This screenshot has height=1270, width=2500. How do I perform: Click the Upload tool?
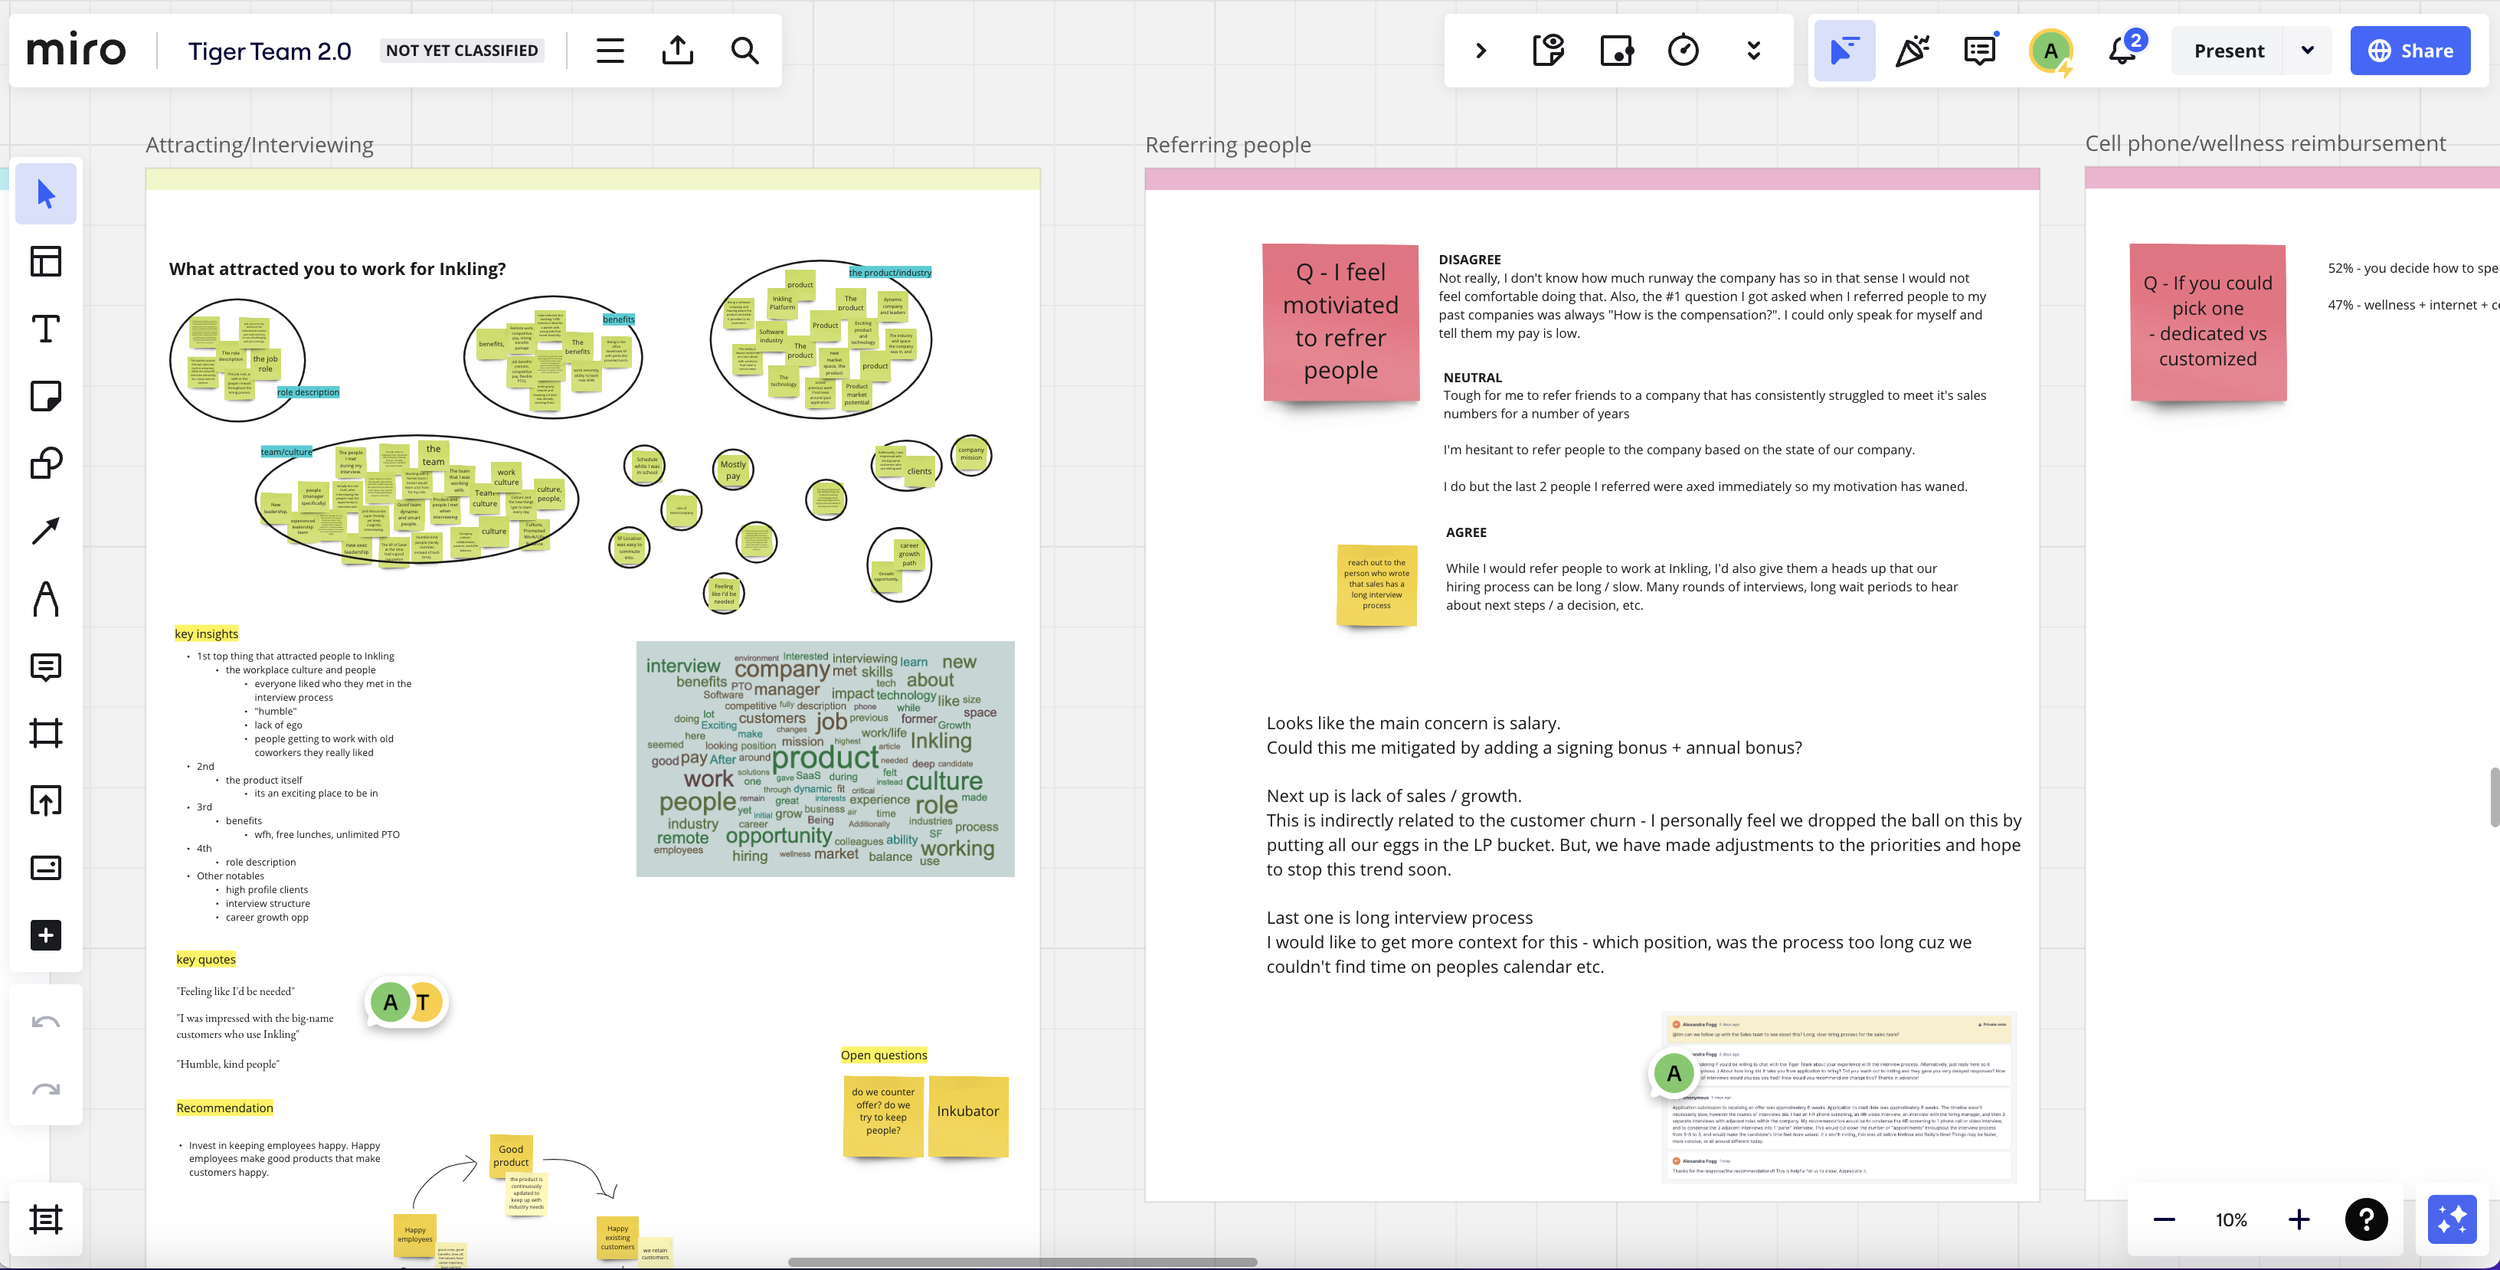click(x=46, y=800)
